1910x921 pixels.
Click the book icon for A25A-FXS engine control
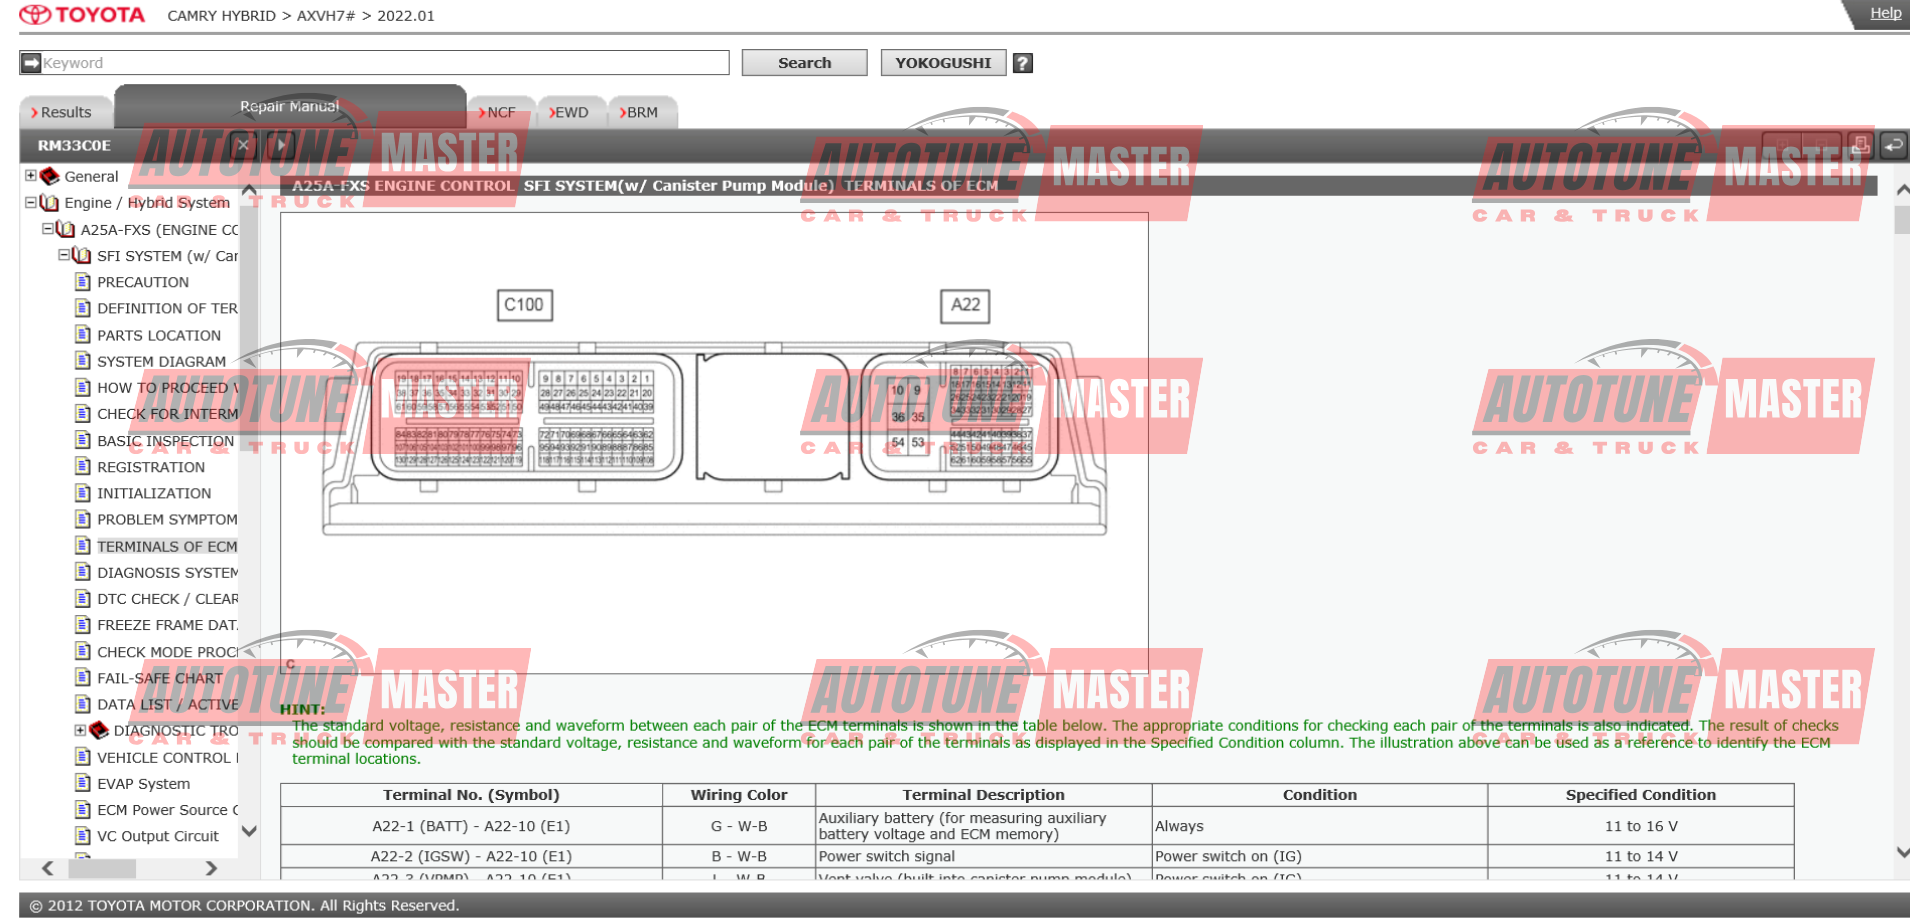coord(66,229)
